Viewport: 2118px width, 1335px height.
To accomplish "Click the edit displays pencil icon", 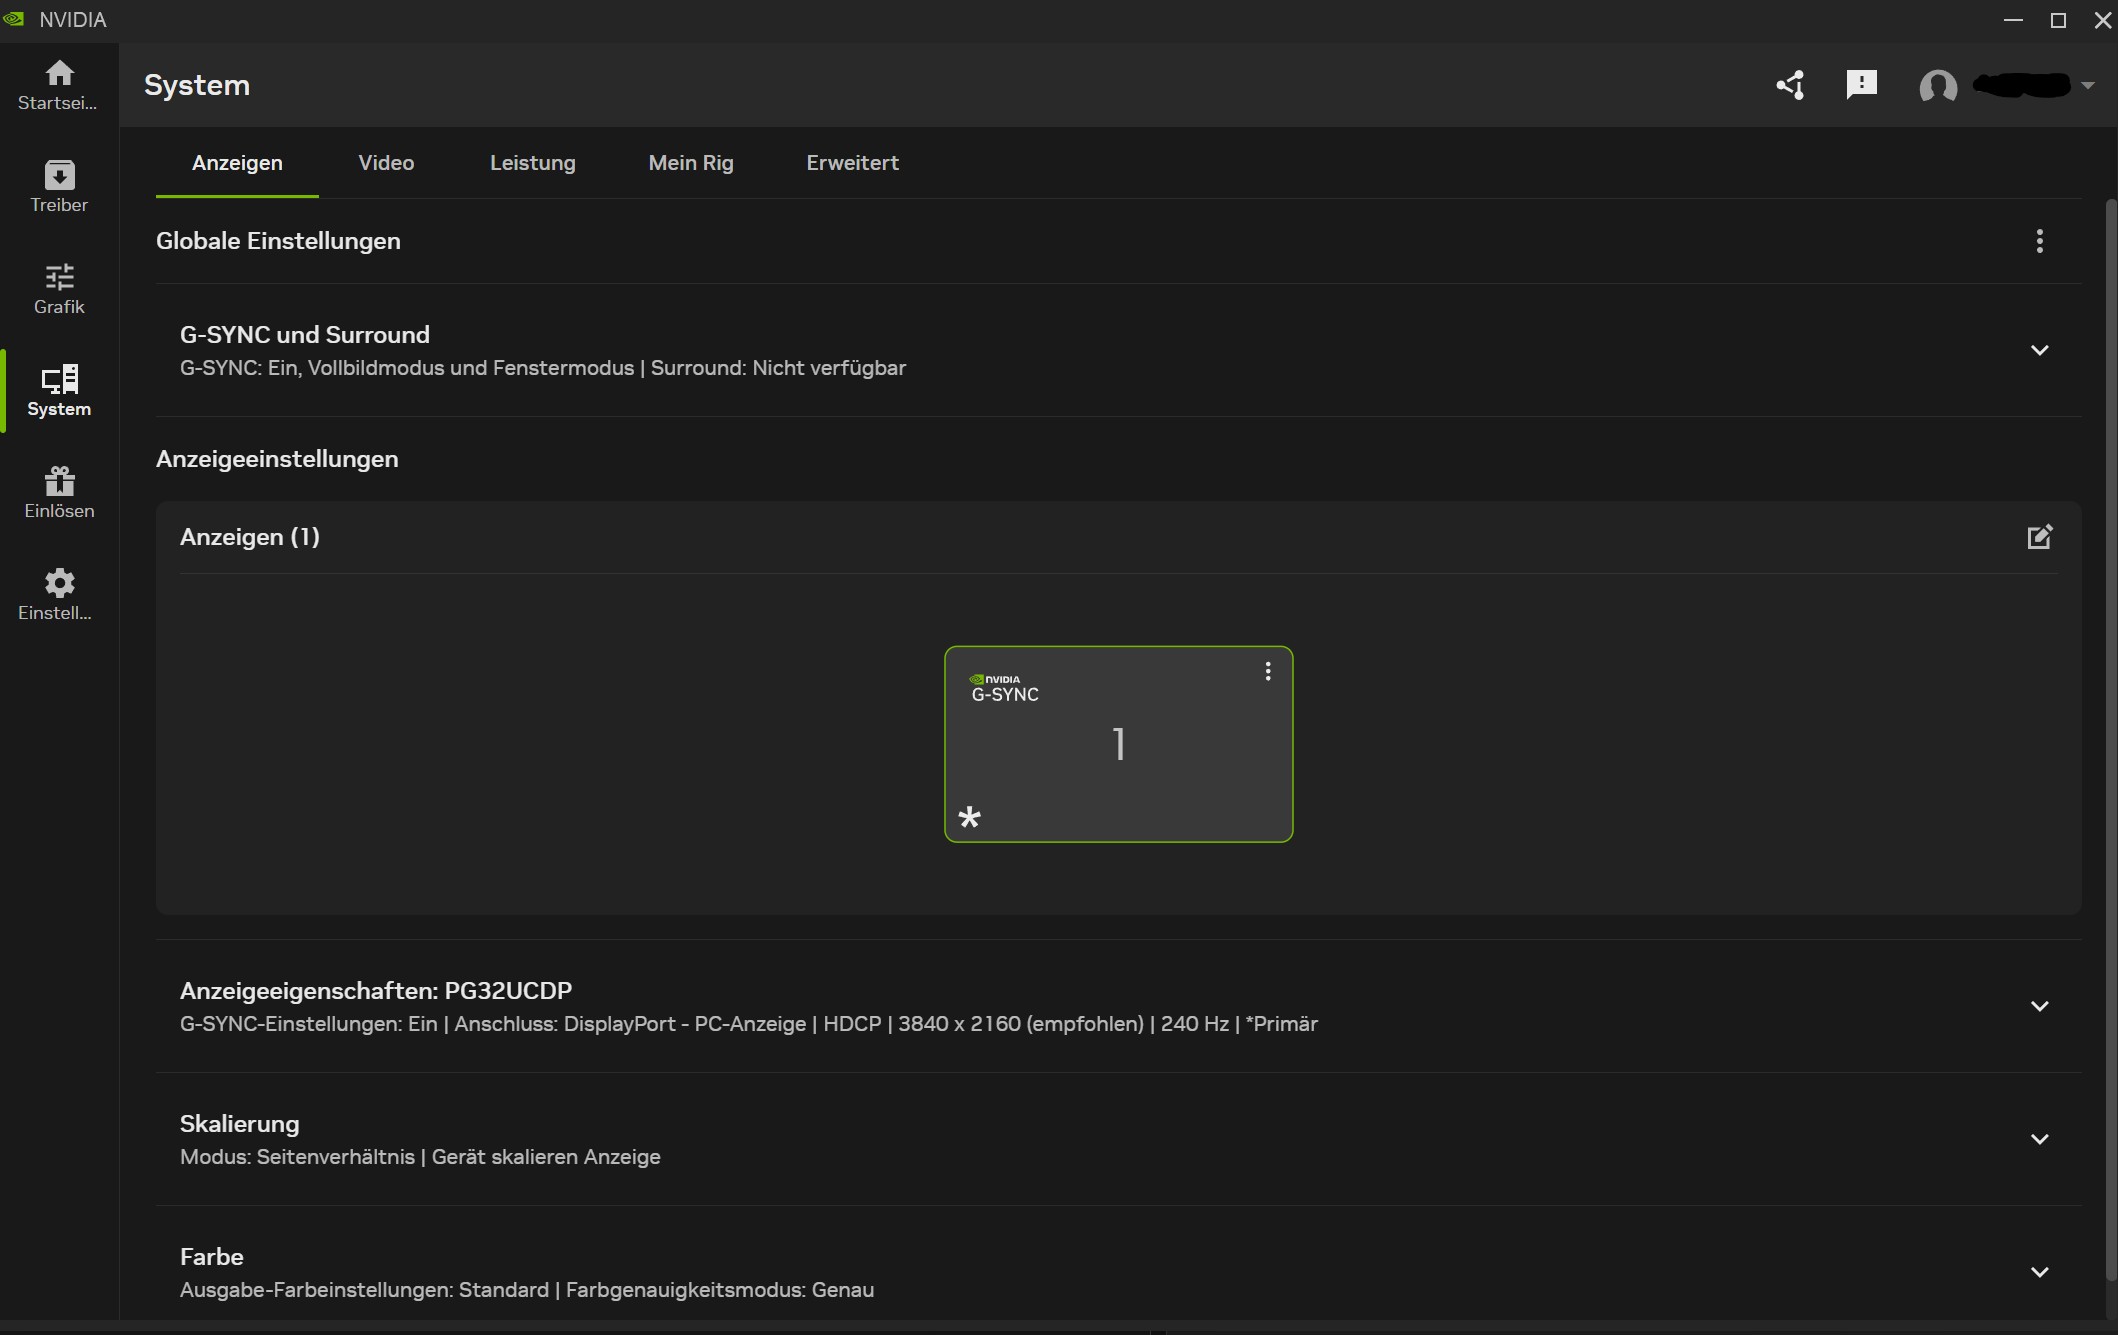I will point(2039,537).
